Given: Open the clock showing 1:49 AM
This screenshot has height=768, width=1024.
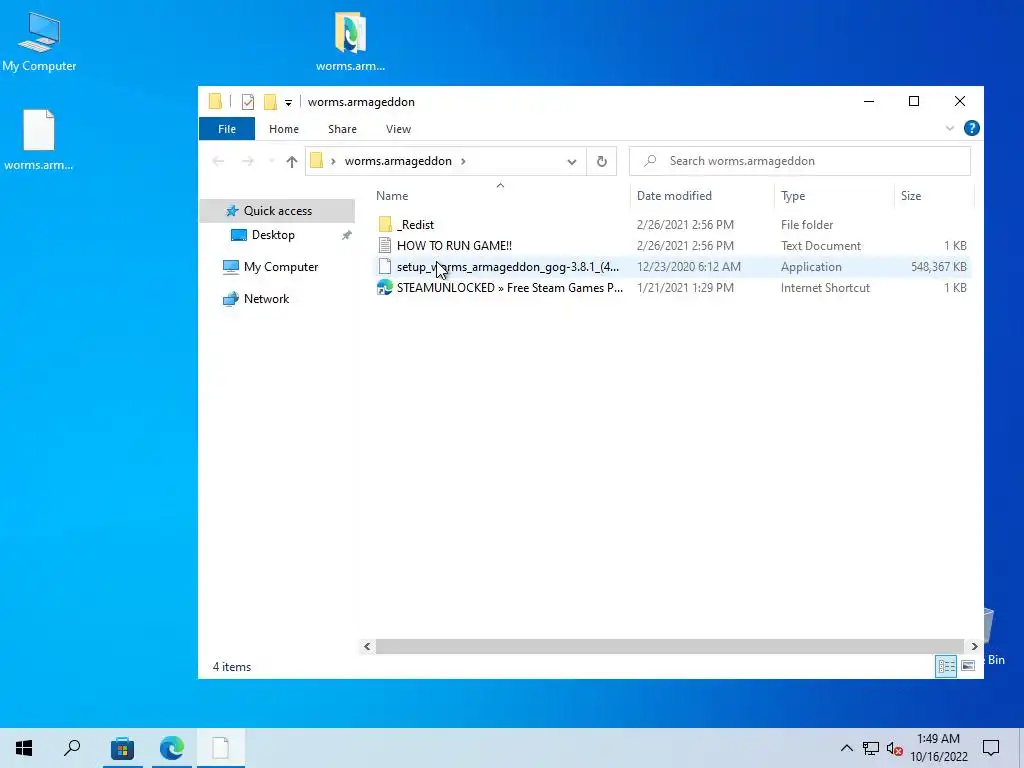Looking at the screenshot, I should pos(938,748).
